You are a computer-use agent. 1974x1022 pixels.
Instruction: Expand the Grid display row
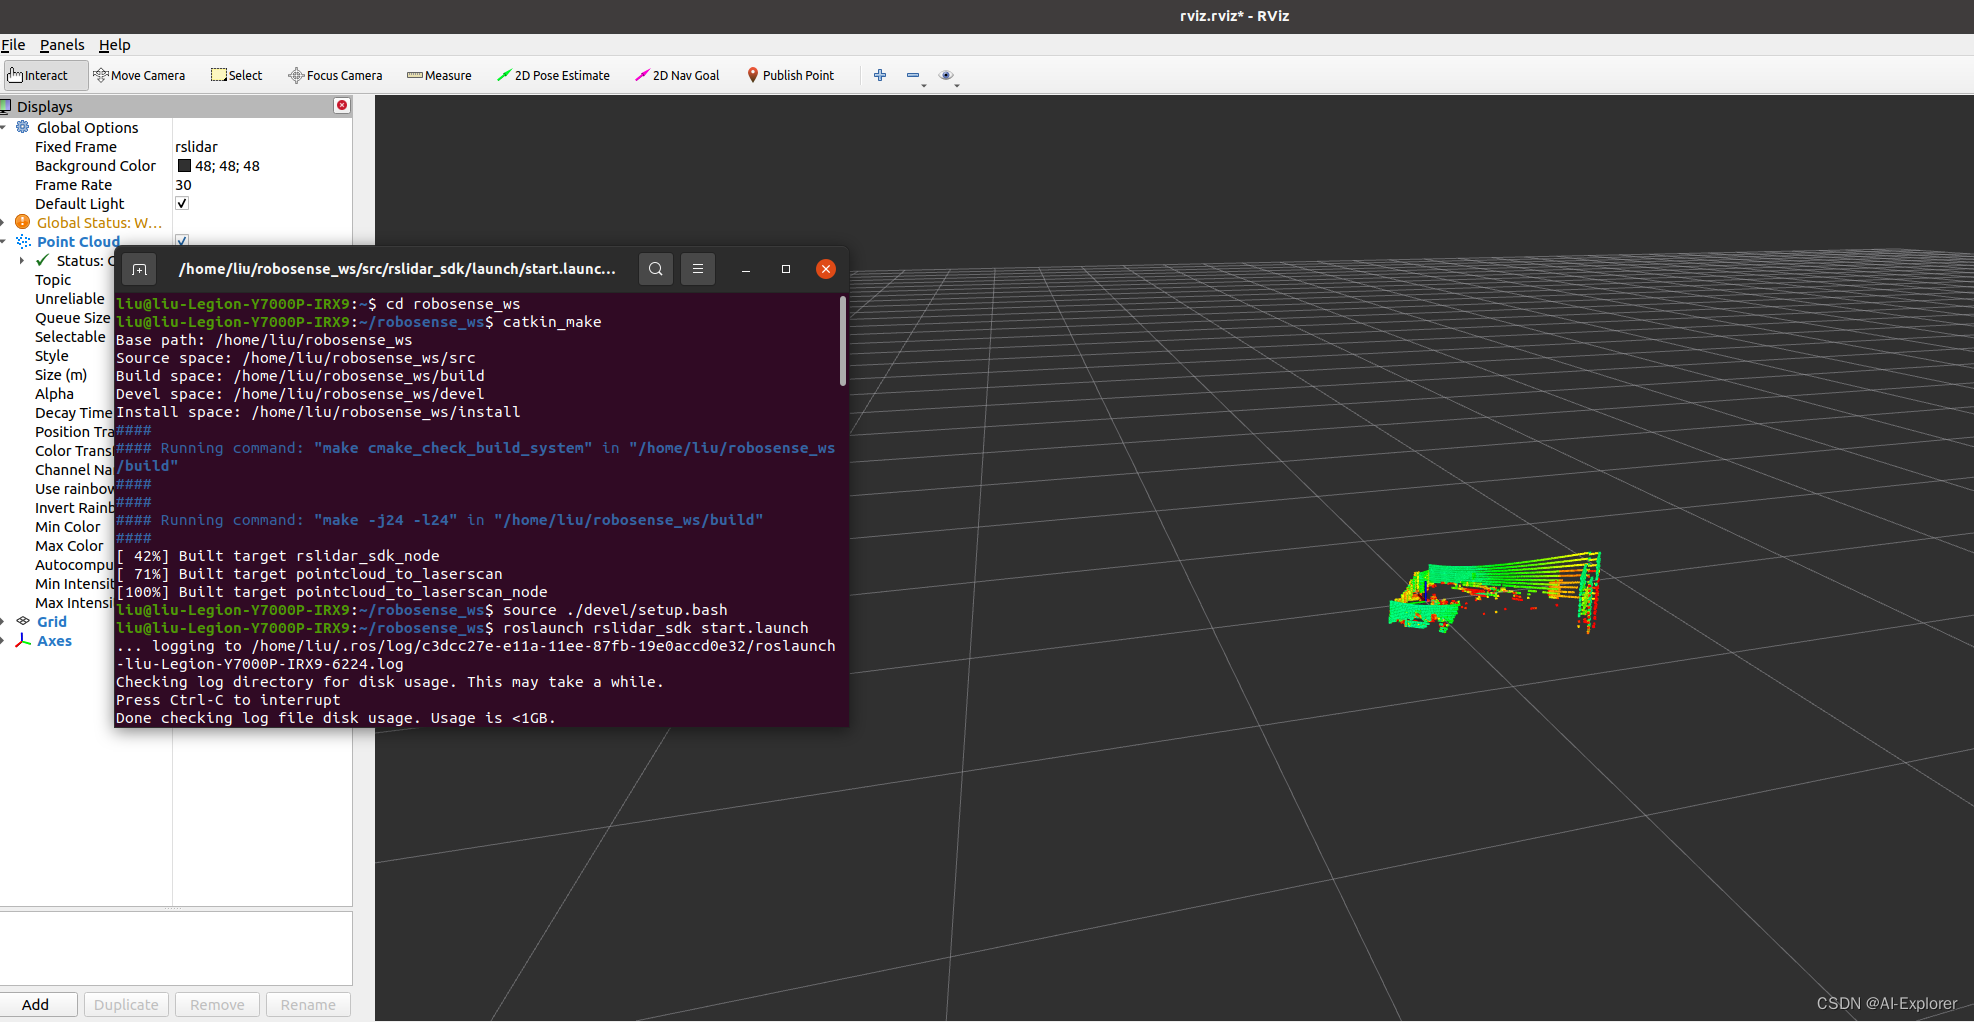(x=4, y=621)
